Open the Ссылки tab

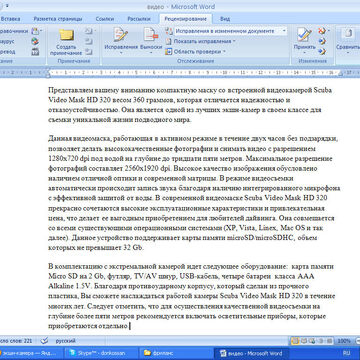pos(105,19)
